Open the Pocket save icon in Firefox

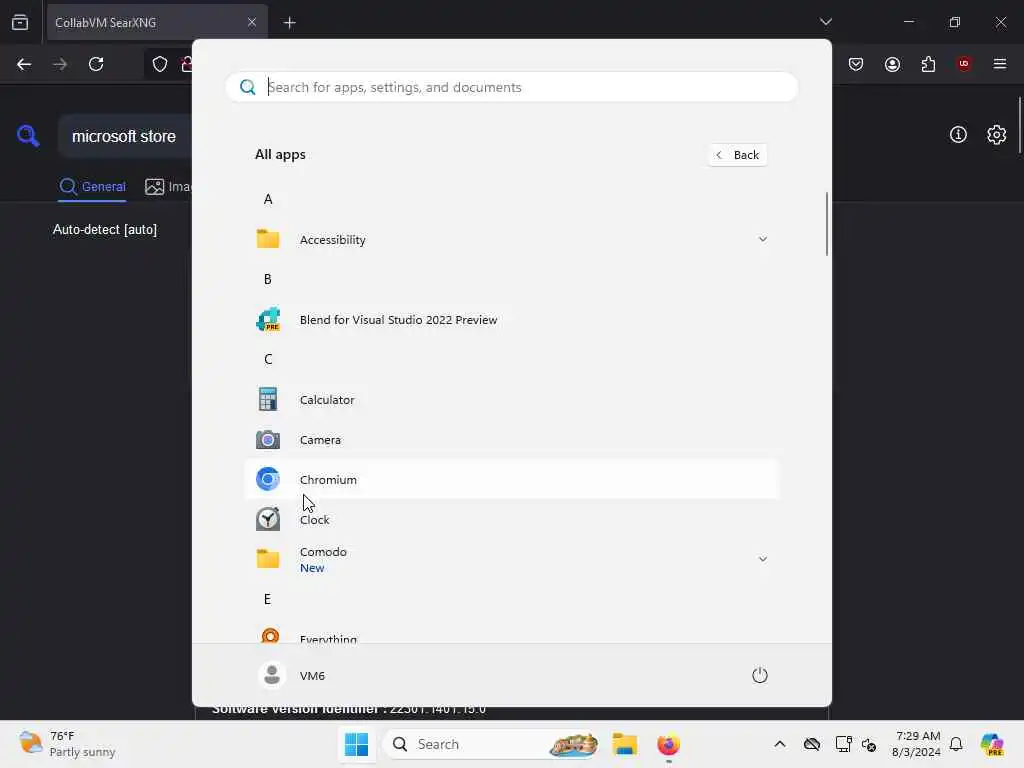point(856,64)
